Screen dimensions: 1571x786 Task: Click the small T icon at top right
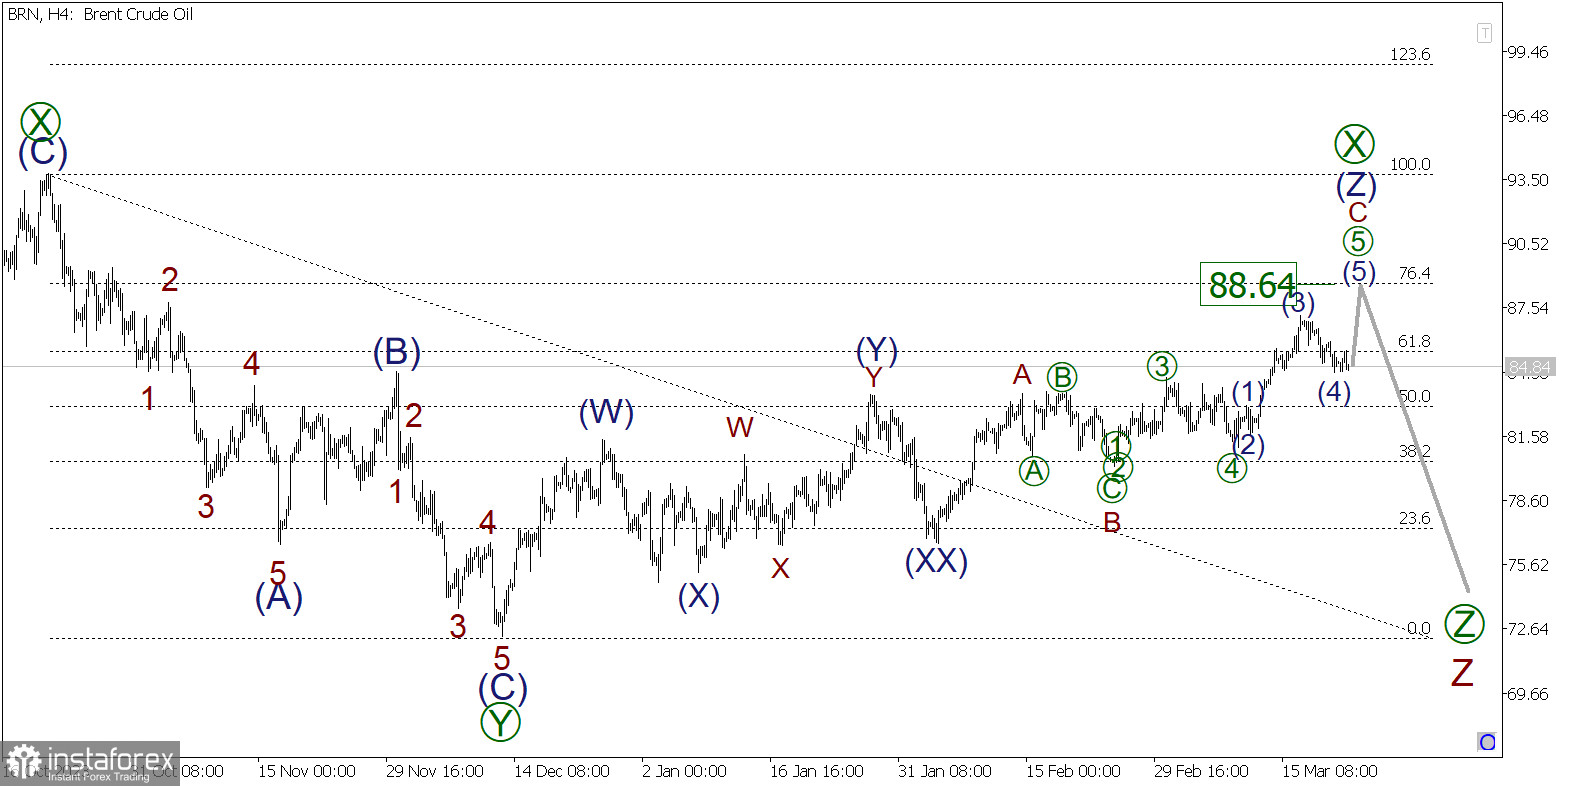coord(1484,33)
